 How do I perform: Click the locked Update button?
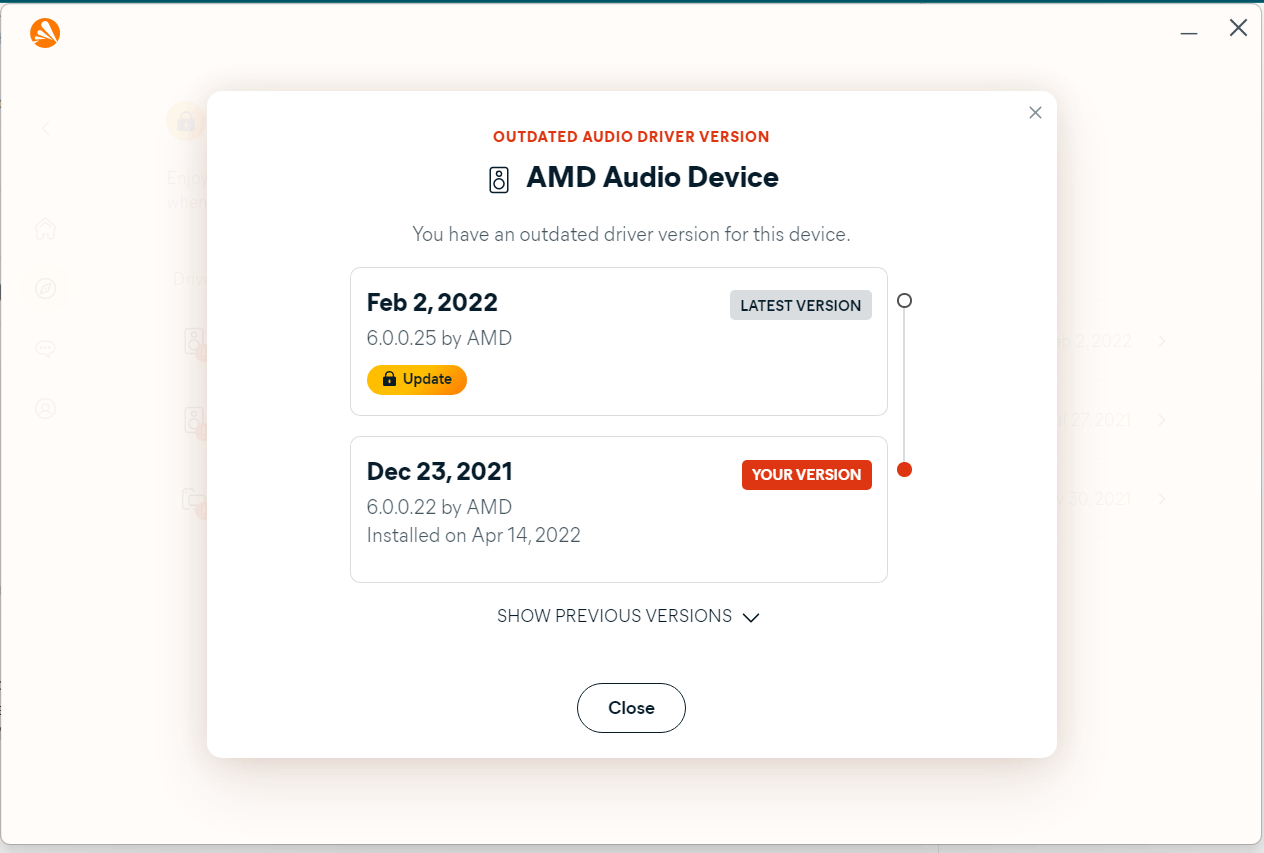point(417,380)
